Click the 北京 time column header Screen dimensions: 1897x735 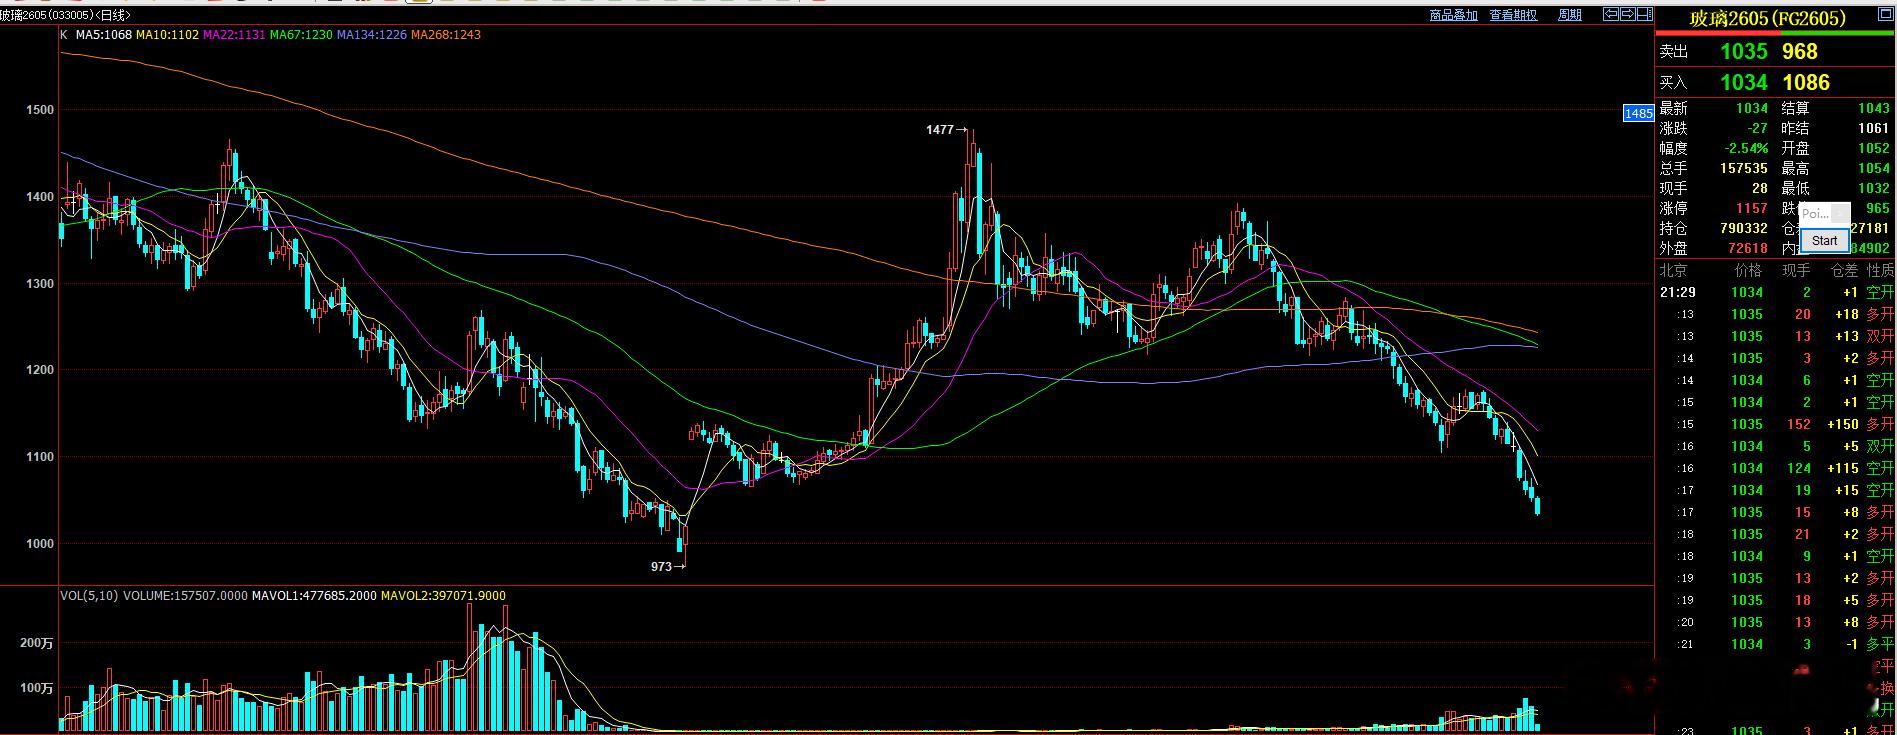coord(1674,271)
